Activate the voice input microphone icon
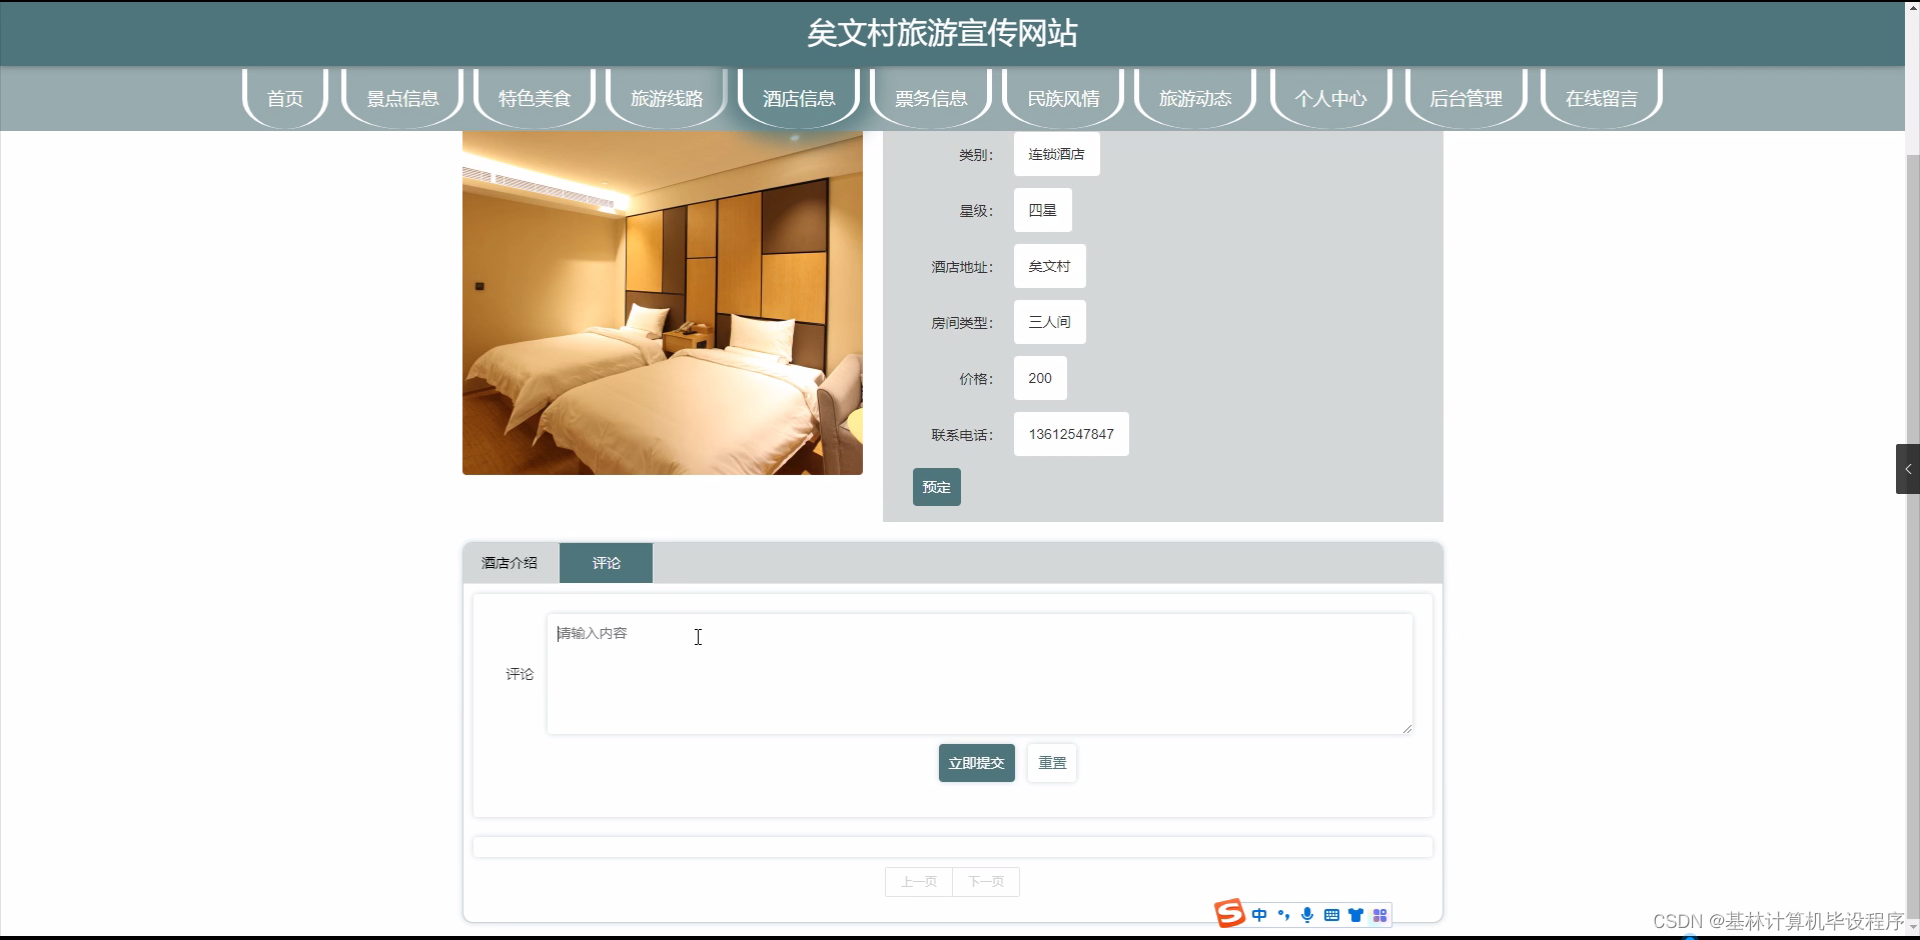Viewport: 1920px width, 940px height. point(1307,914)
